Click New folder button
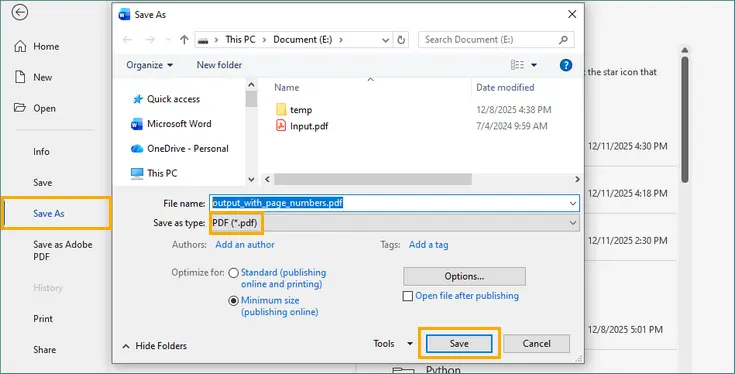Viewport: 735px width, 374px height. coord(219,65)
